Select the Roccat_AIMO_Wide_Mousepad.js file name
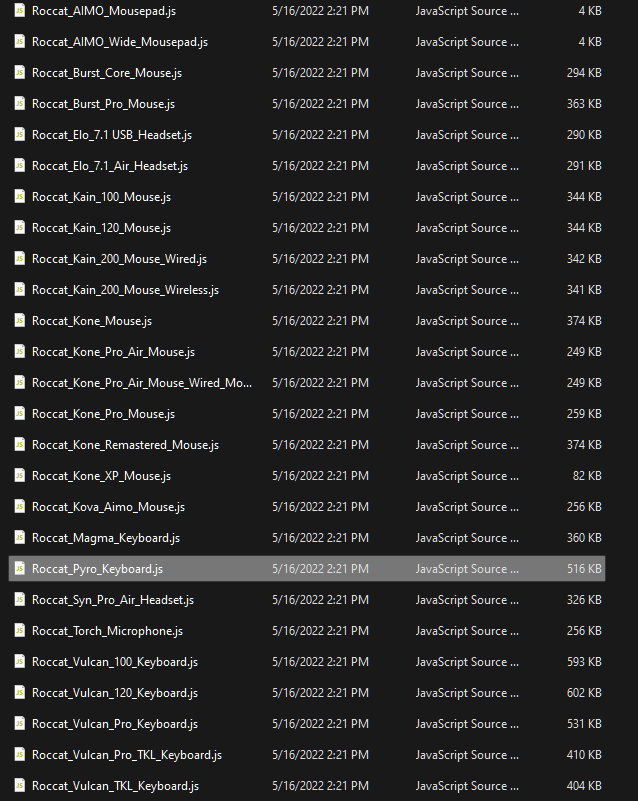 120,42
